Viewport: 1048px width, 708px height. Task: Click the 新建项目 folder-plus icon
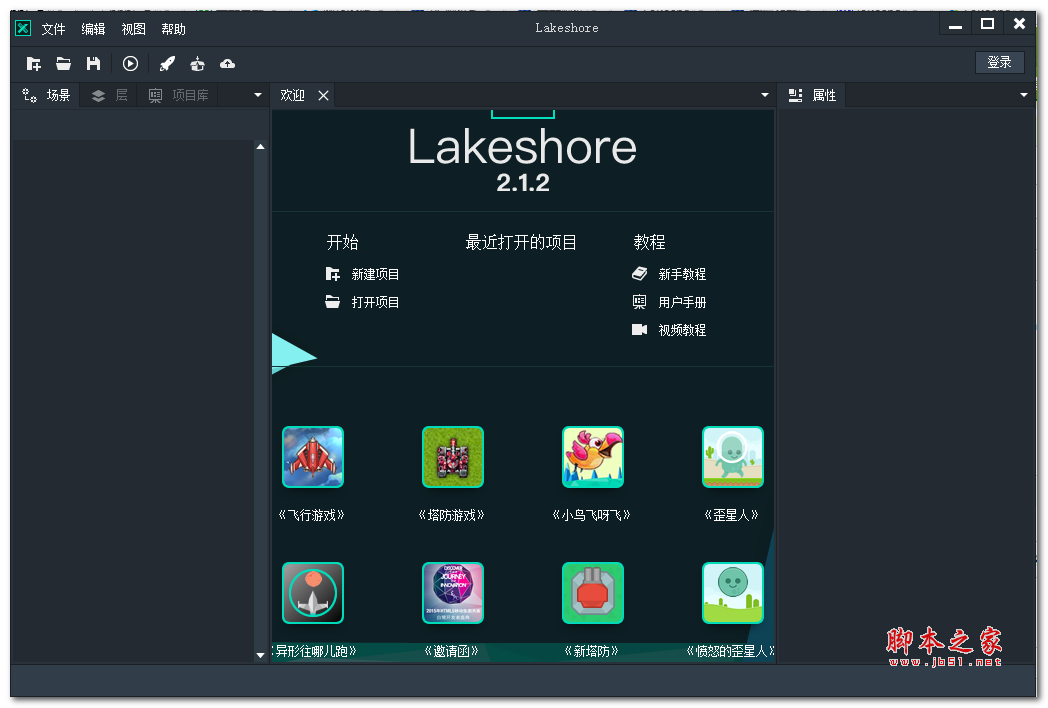pyautogui.click(x=332, y=274)
